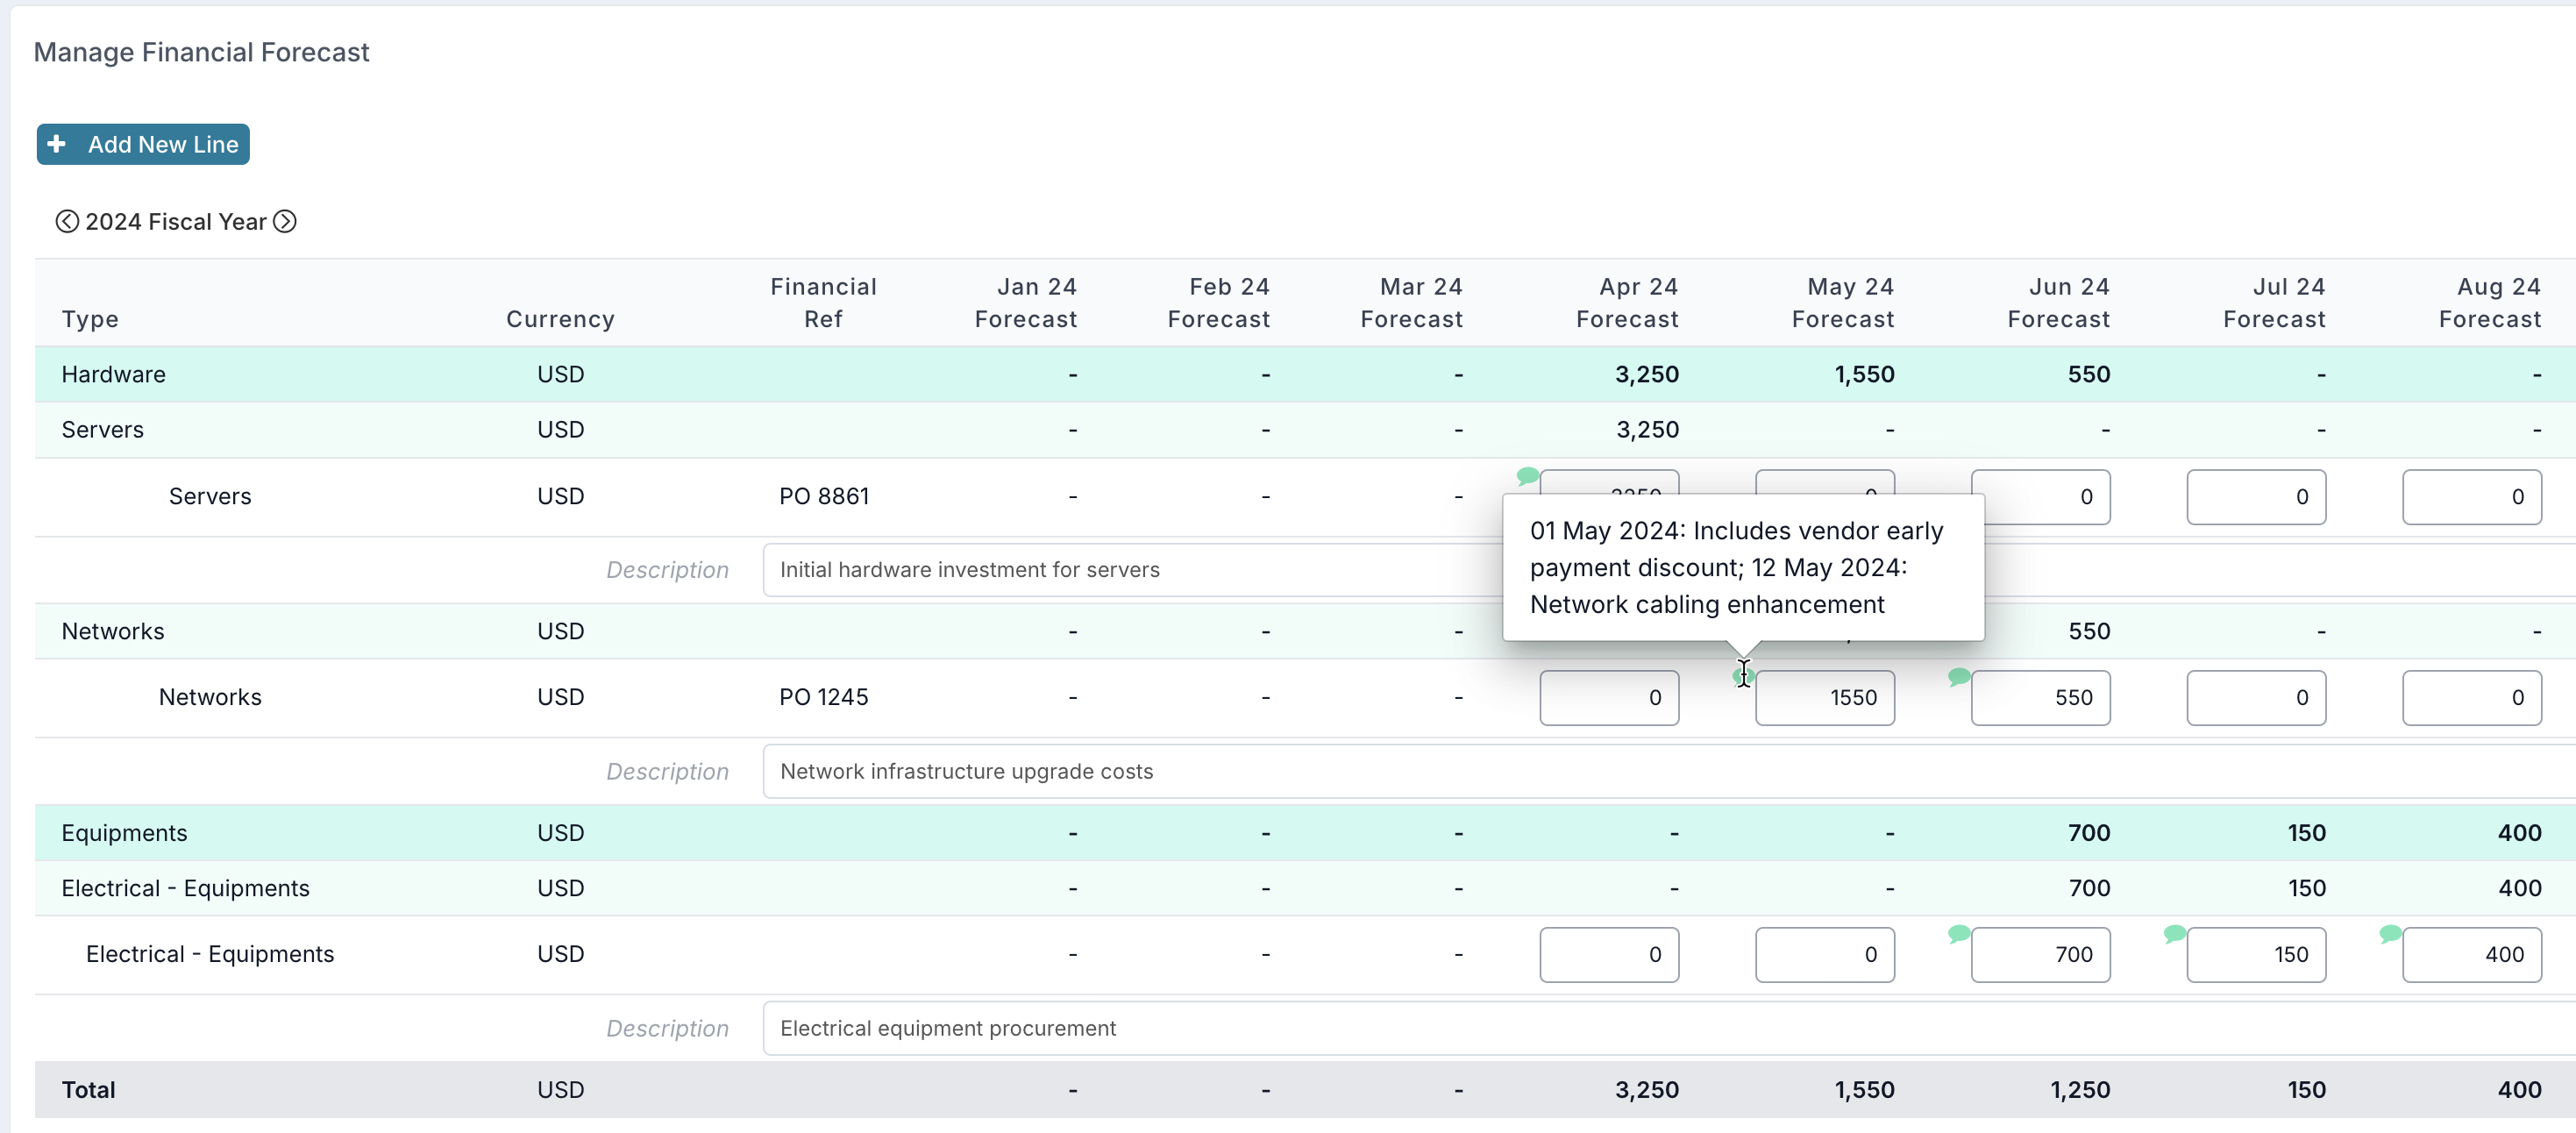Click the Apr 24 Forecast column header

coord(1628,303)
